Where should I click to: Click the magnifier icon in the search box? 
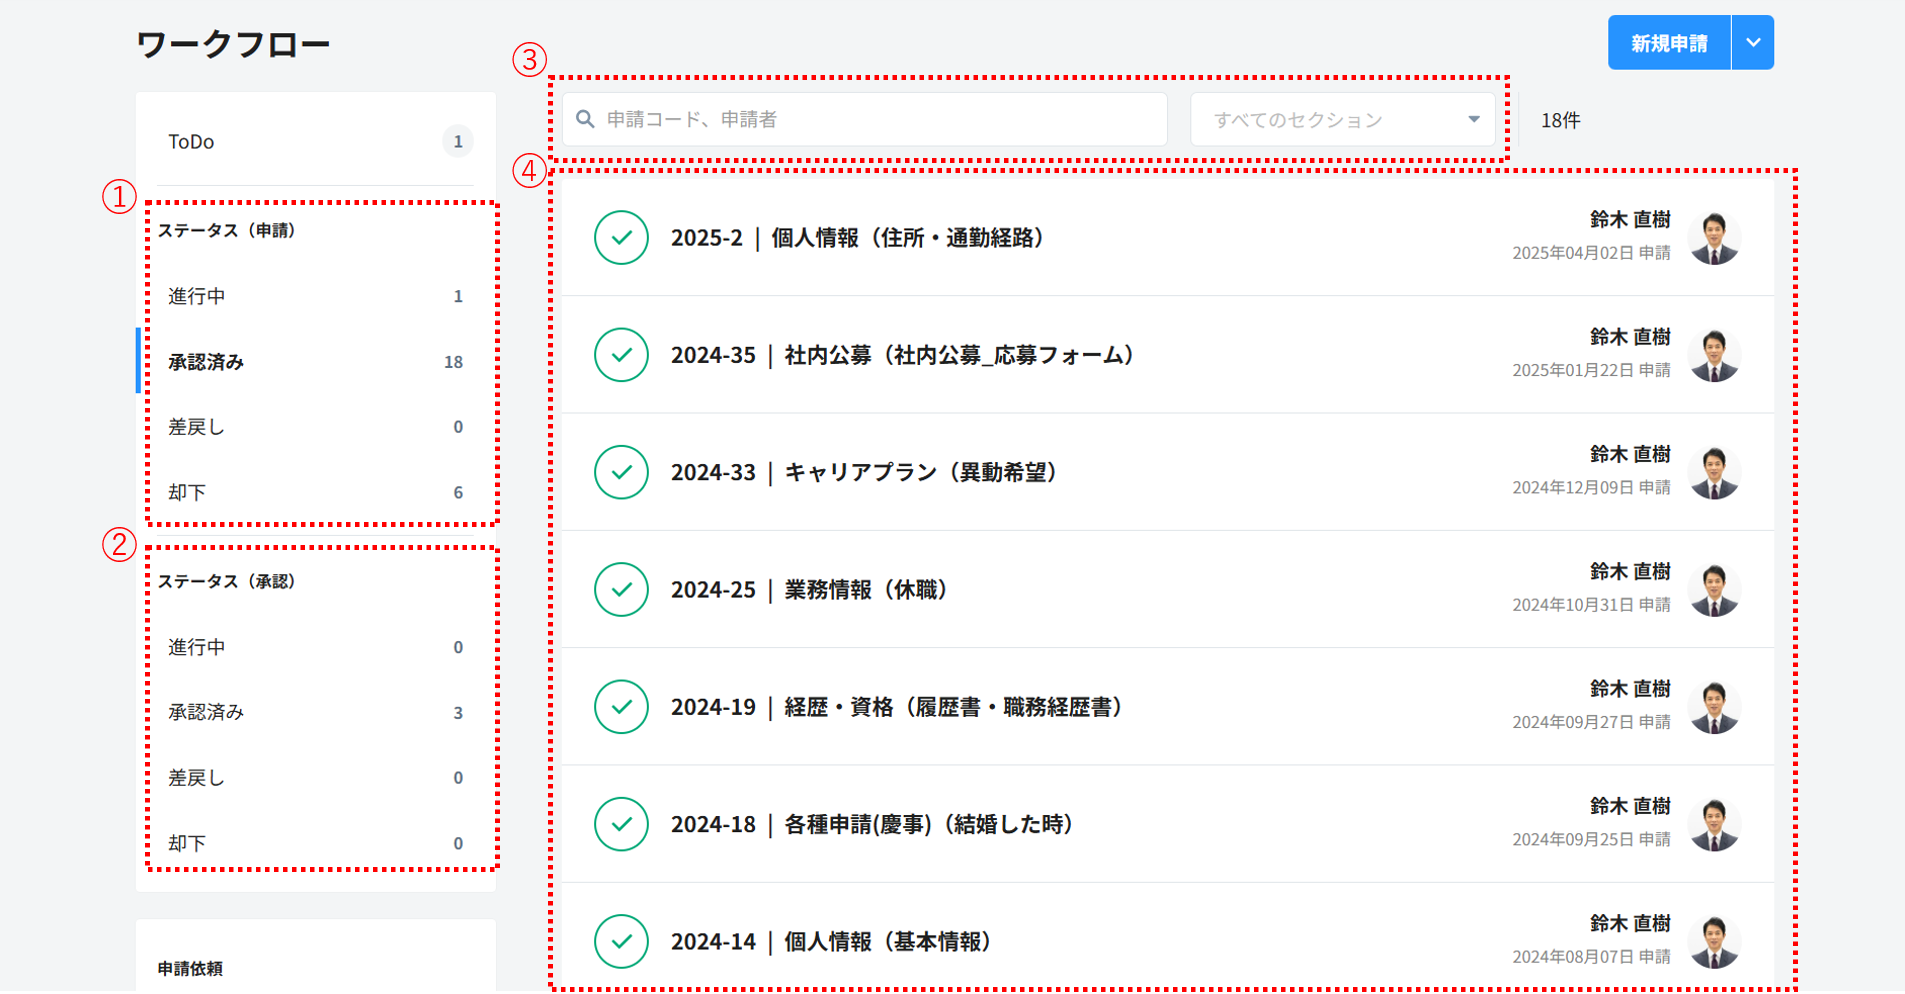tap(585, 120)
